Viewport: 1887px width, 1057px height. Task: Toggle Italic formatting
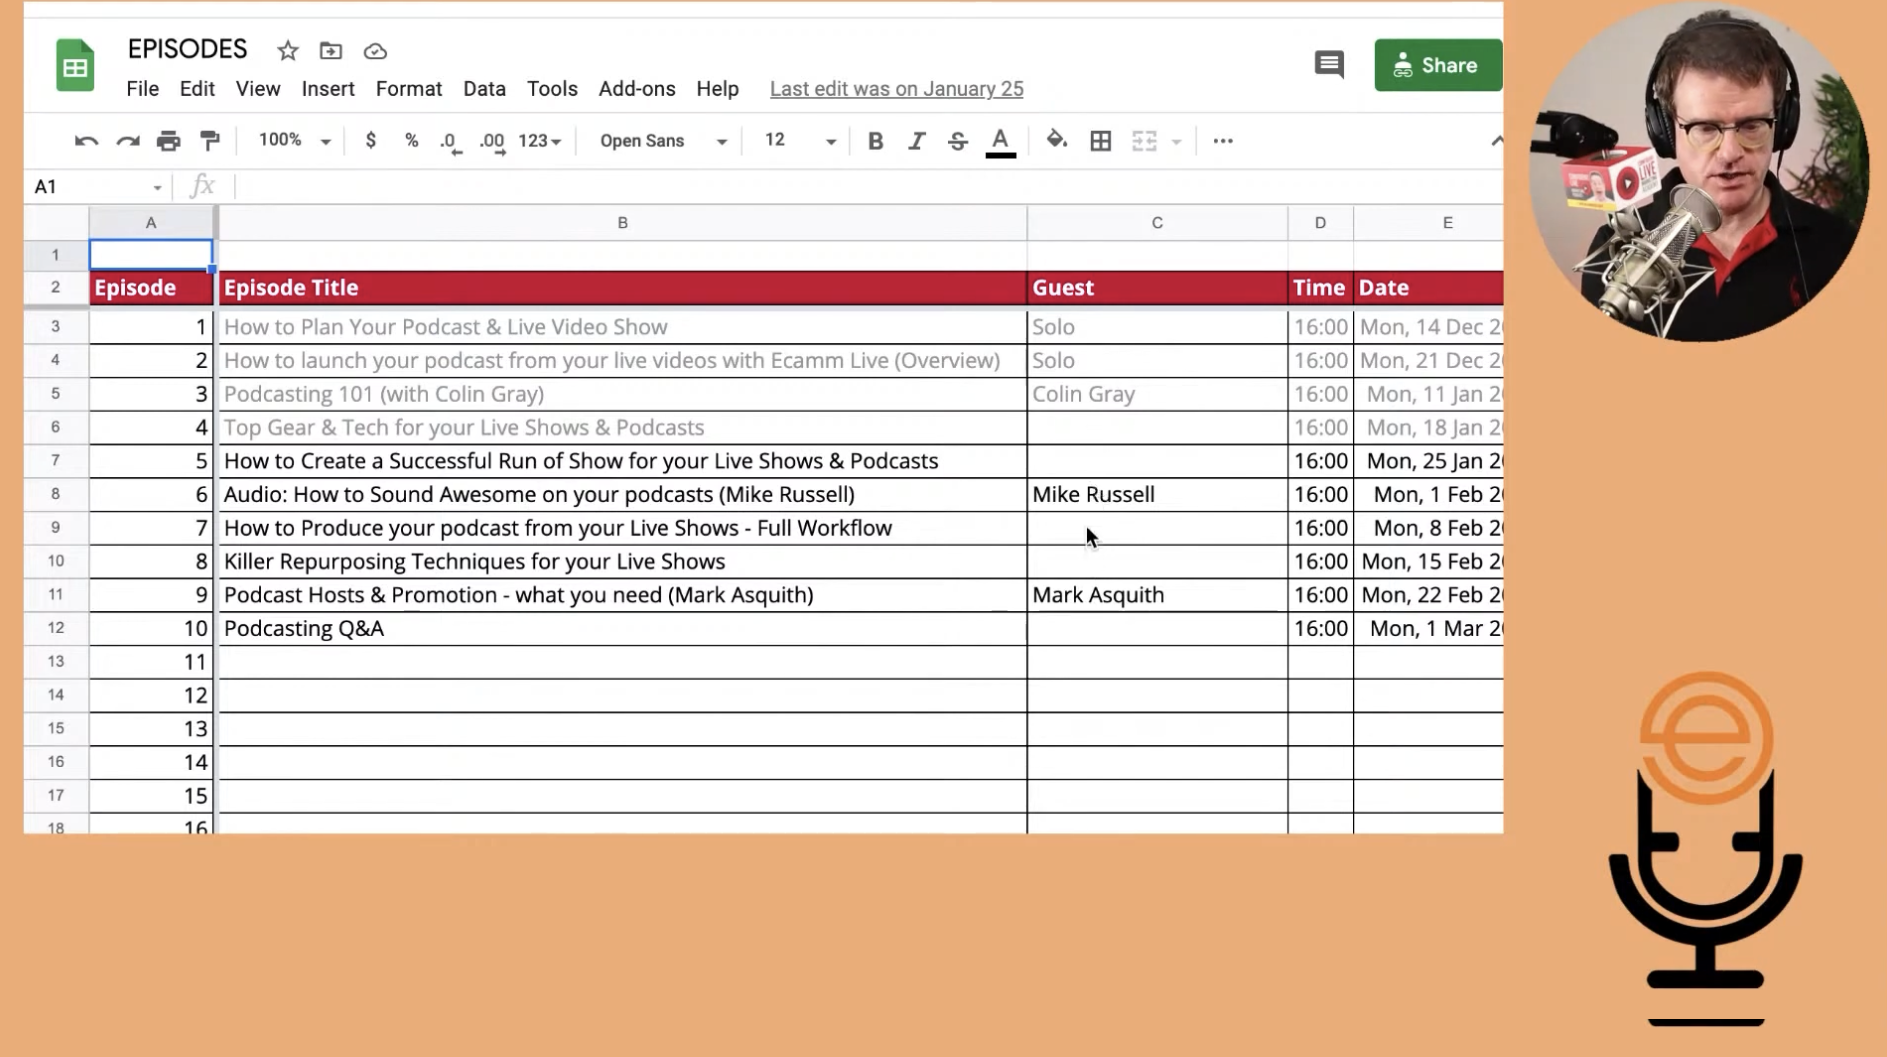click(916, 141)
